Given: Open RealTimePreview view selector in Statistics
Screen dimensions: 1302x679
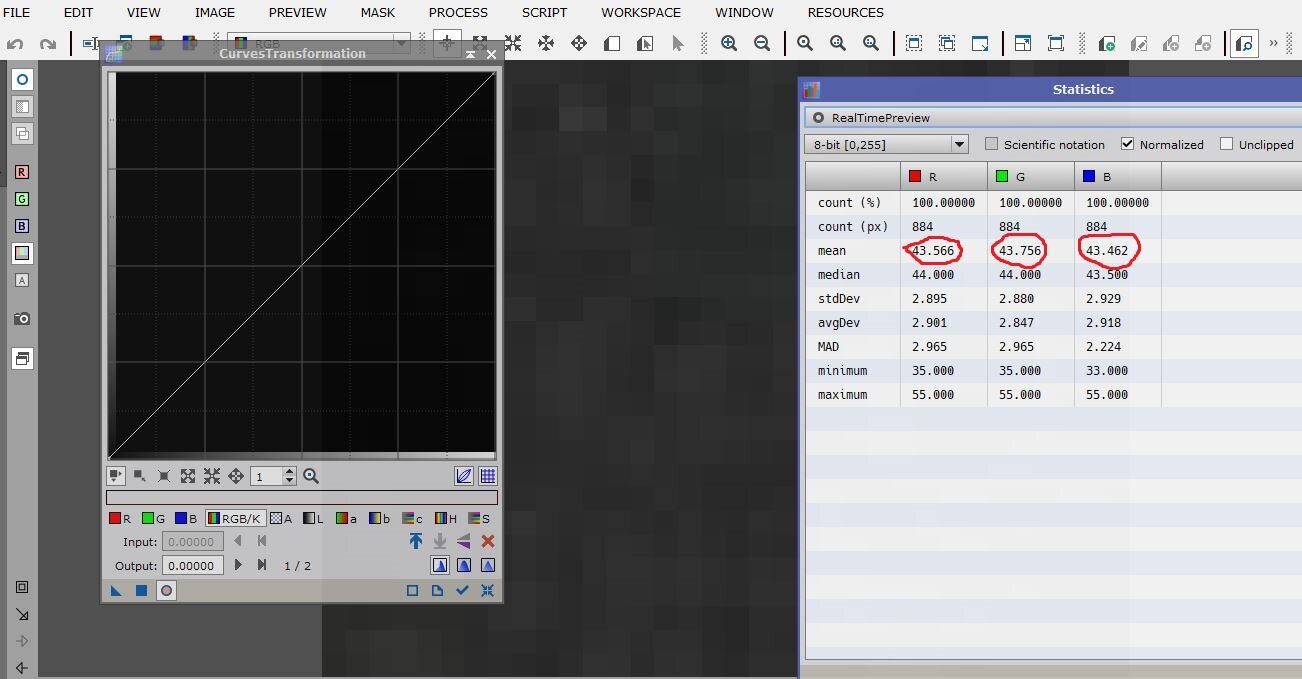Looking at the screenshot, I should tap(1052, 117).
